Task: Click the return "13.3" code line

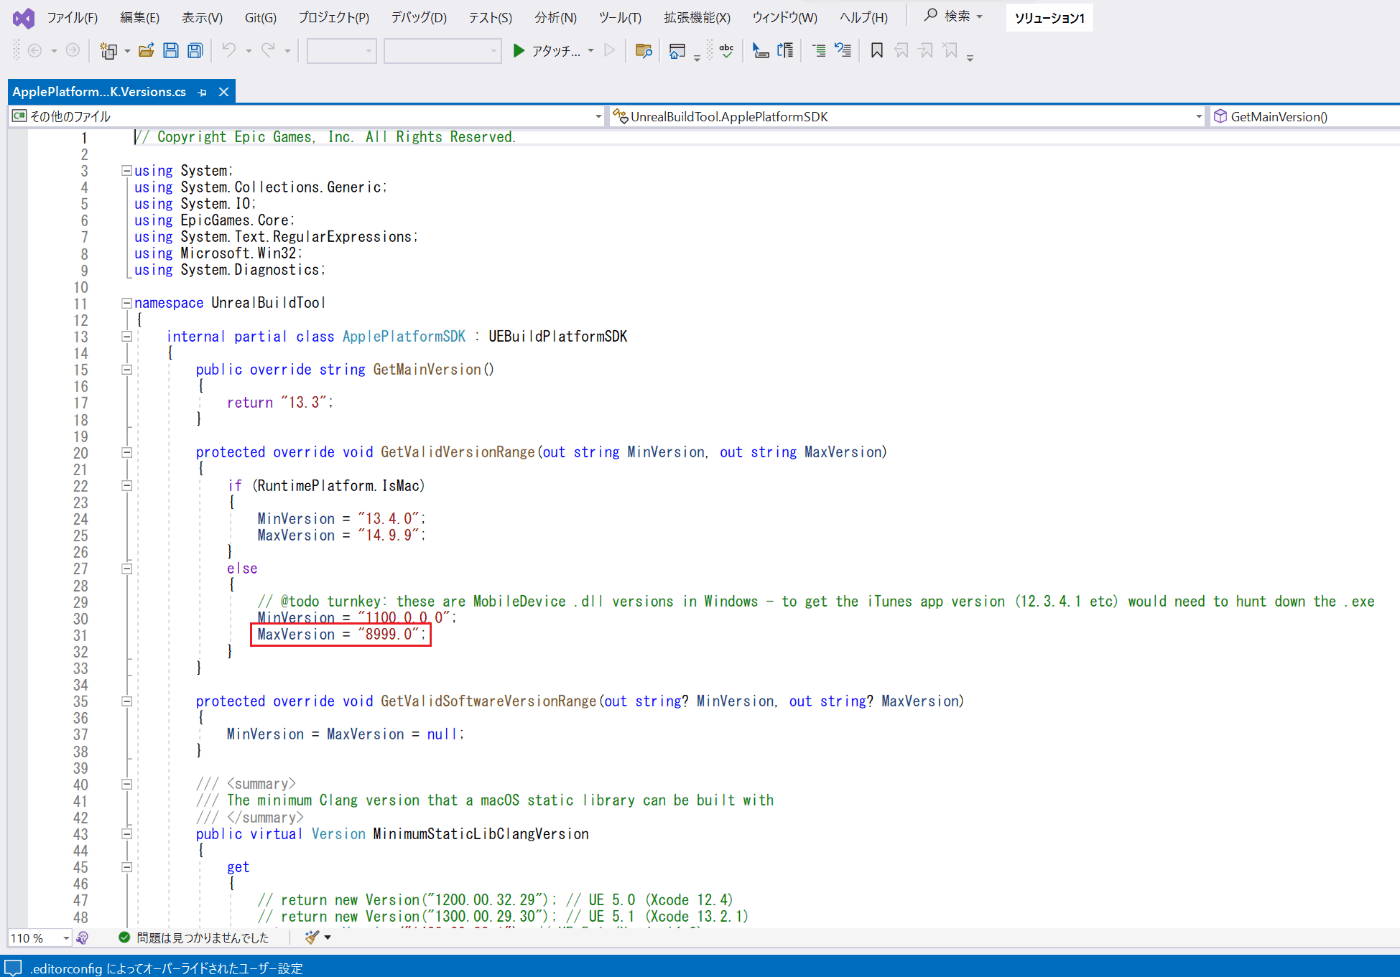Action: click(280, 403)
